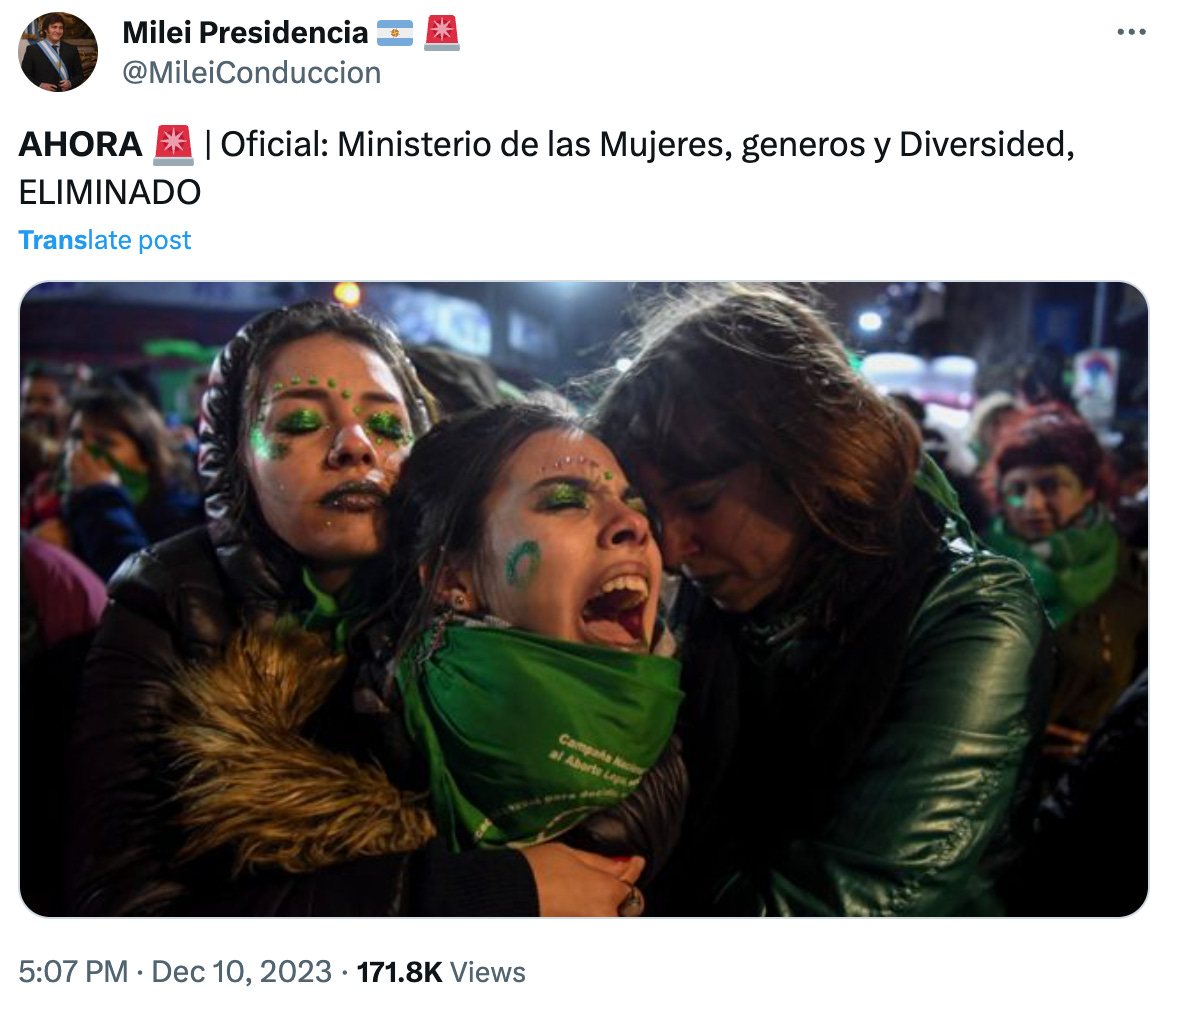Click the Dec 10, 2023 date

click(x=241, y=971)
